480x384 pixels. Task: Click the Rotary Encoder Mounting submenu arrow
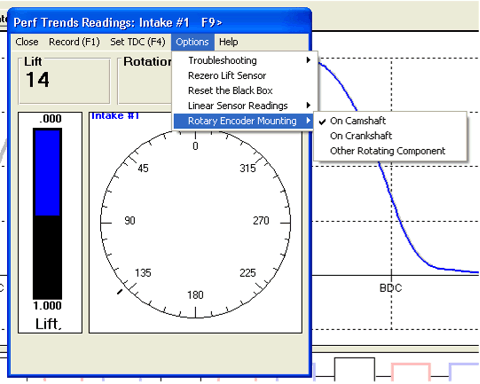coord(308,121)
